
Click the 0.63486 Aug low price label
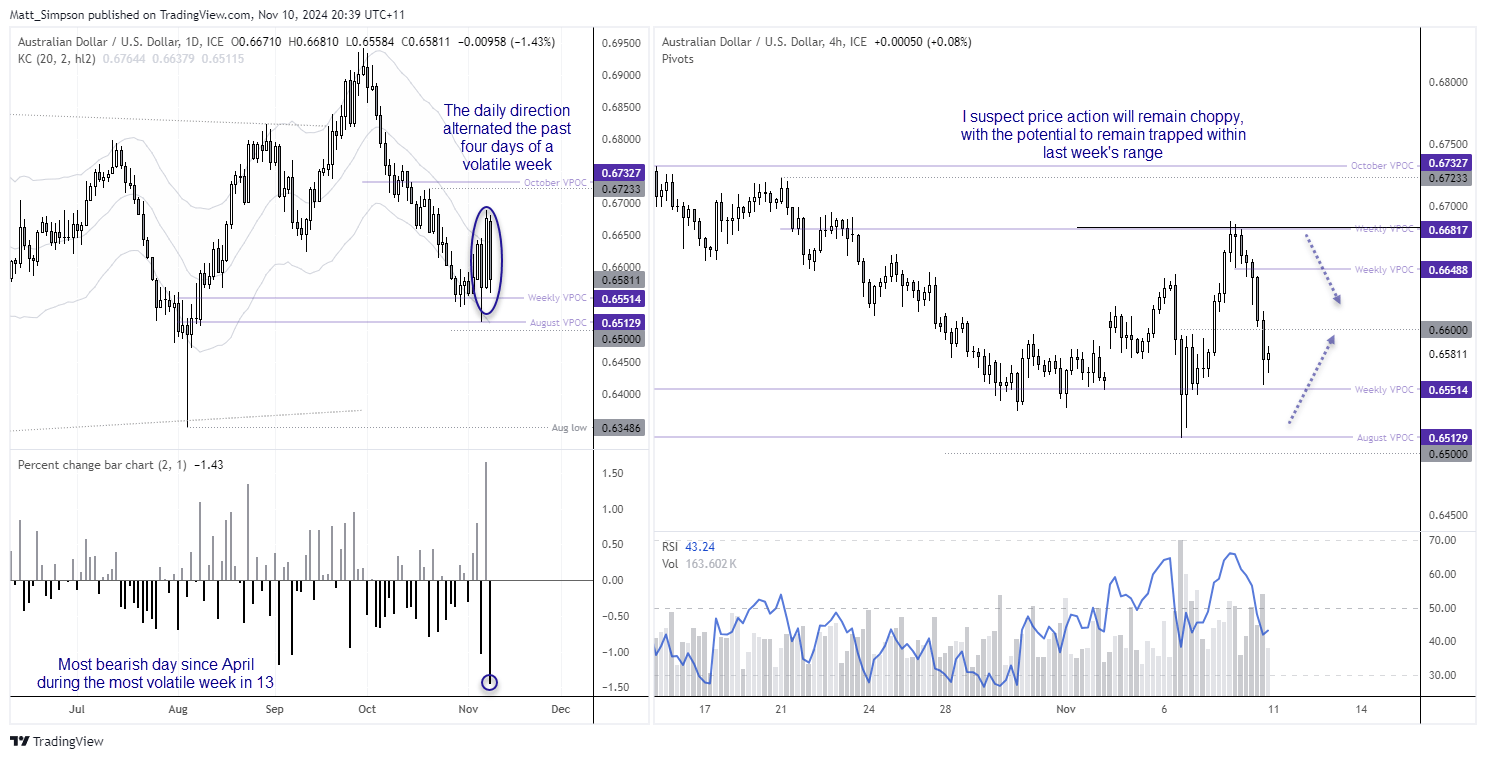click(620, 428)
